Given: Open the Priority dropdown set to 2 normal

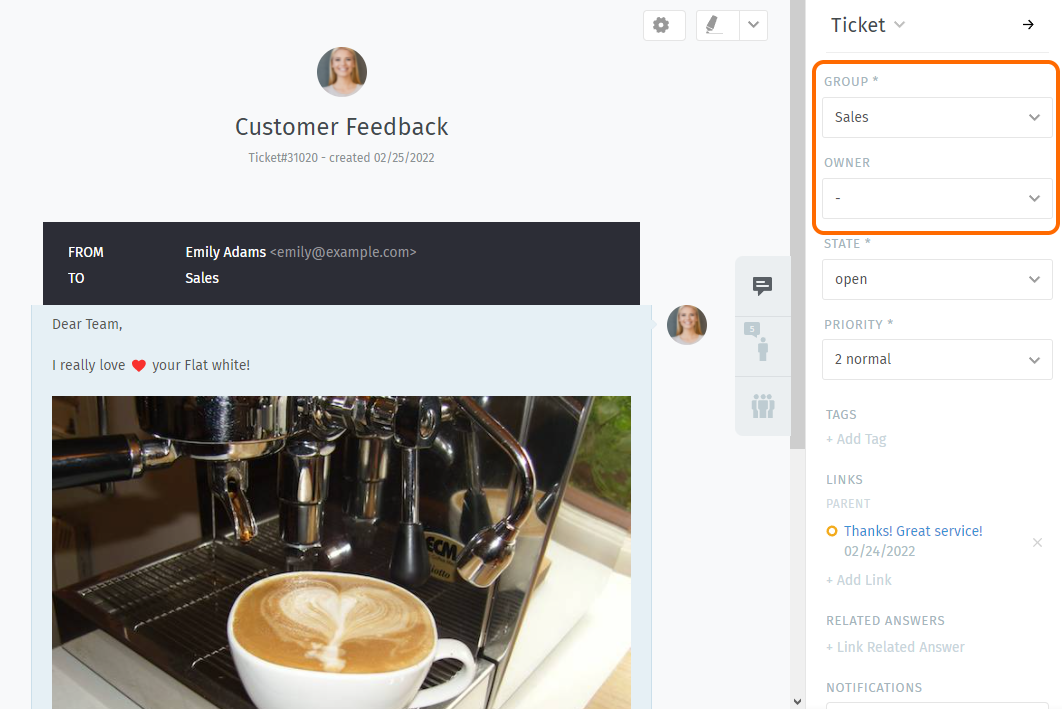Looking at the screenshot, I should pyautogui.click(x=936, y=359).
